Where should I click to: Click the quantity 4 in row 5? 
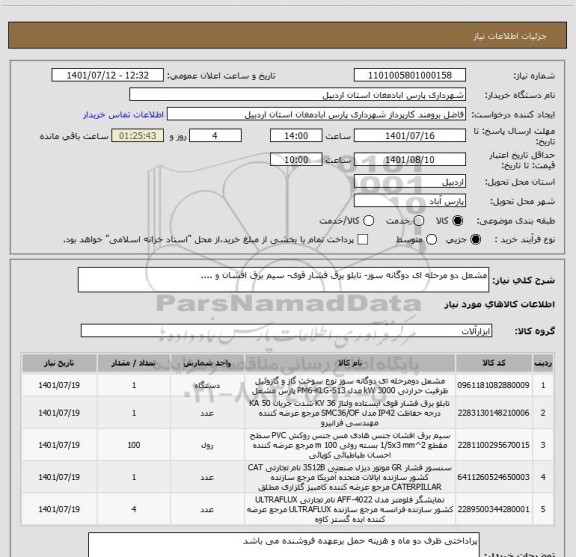point(134,509)
